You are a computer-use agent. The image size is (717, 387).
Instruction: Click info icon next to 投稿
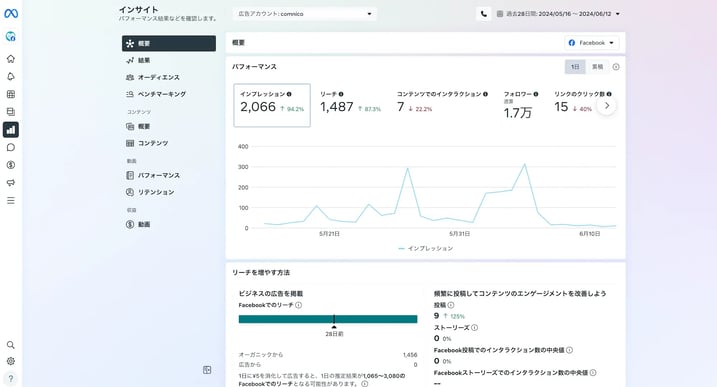[451, 305]
